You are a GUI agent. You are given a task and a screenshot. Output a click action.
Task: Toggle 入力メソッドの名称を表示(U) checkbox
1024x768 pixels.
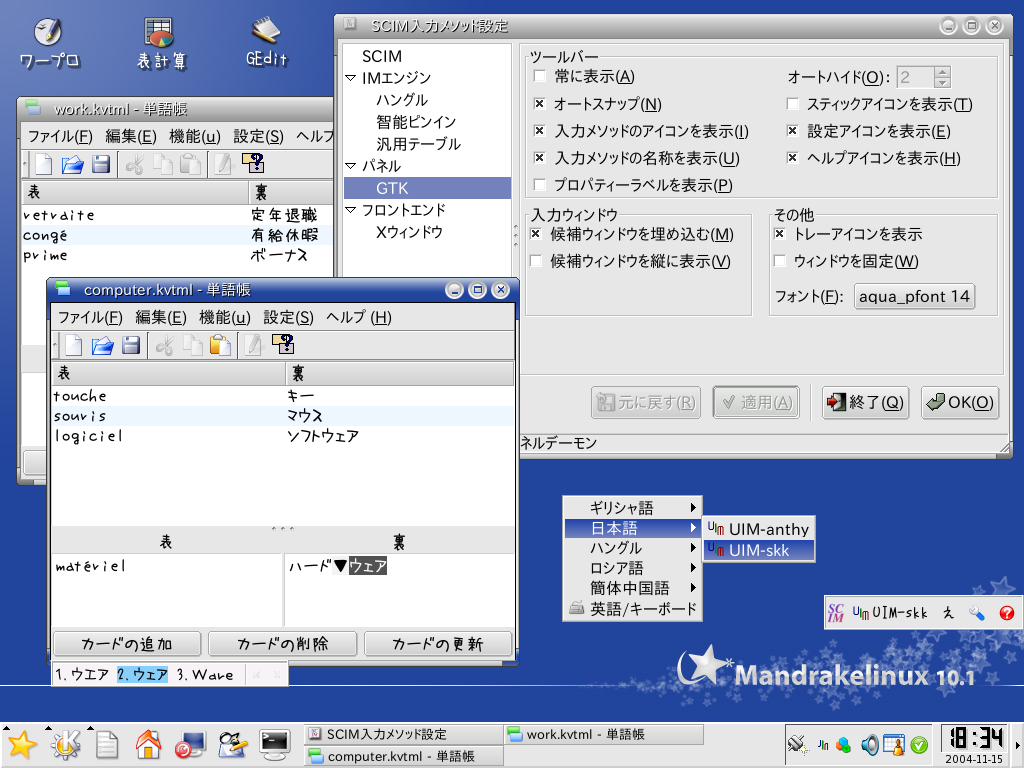tap(539, 158)
